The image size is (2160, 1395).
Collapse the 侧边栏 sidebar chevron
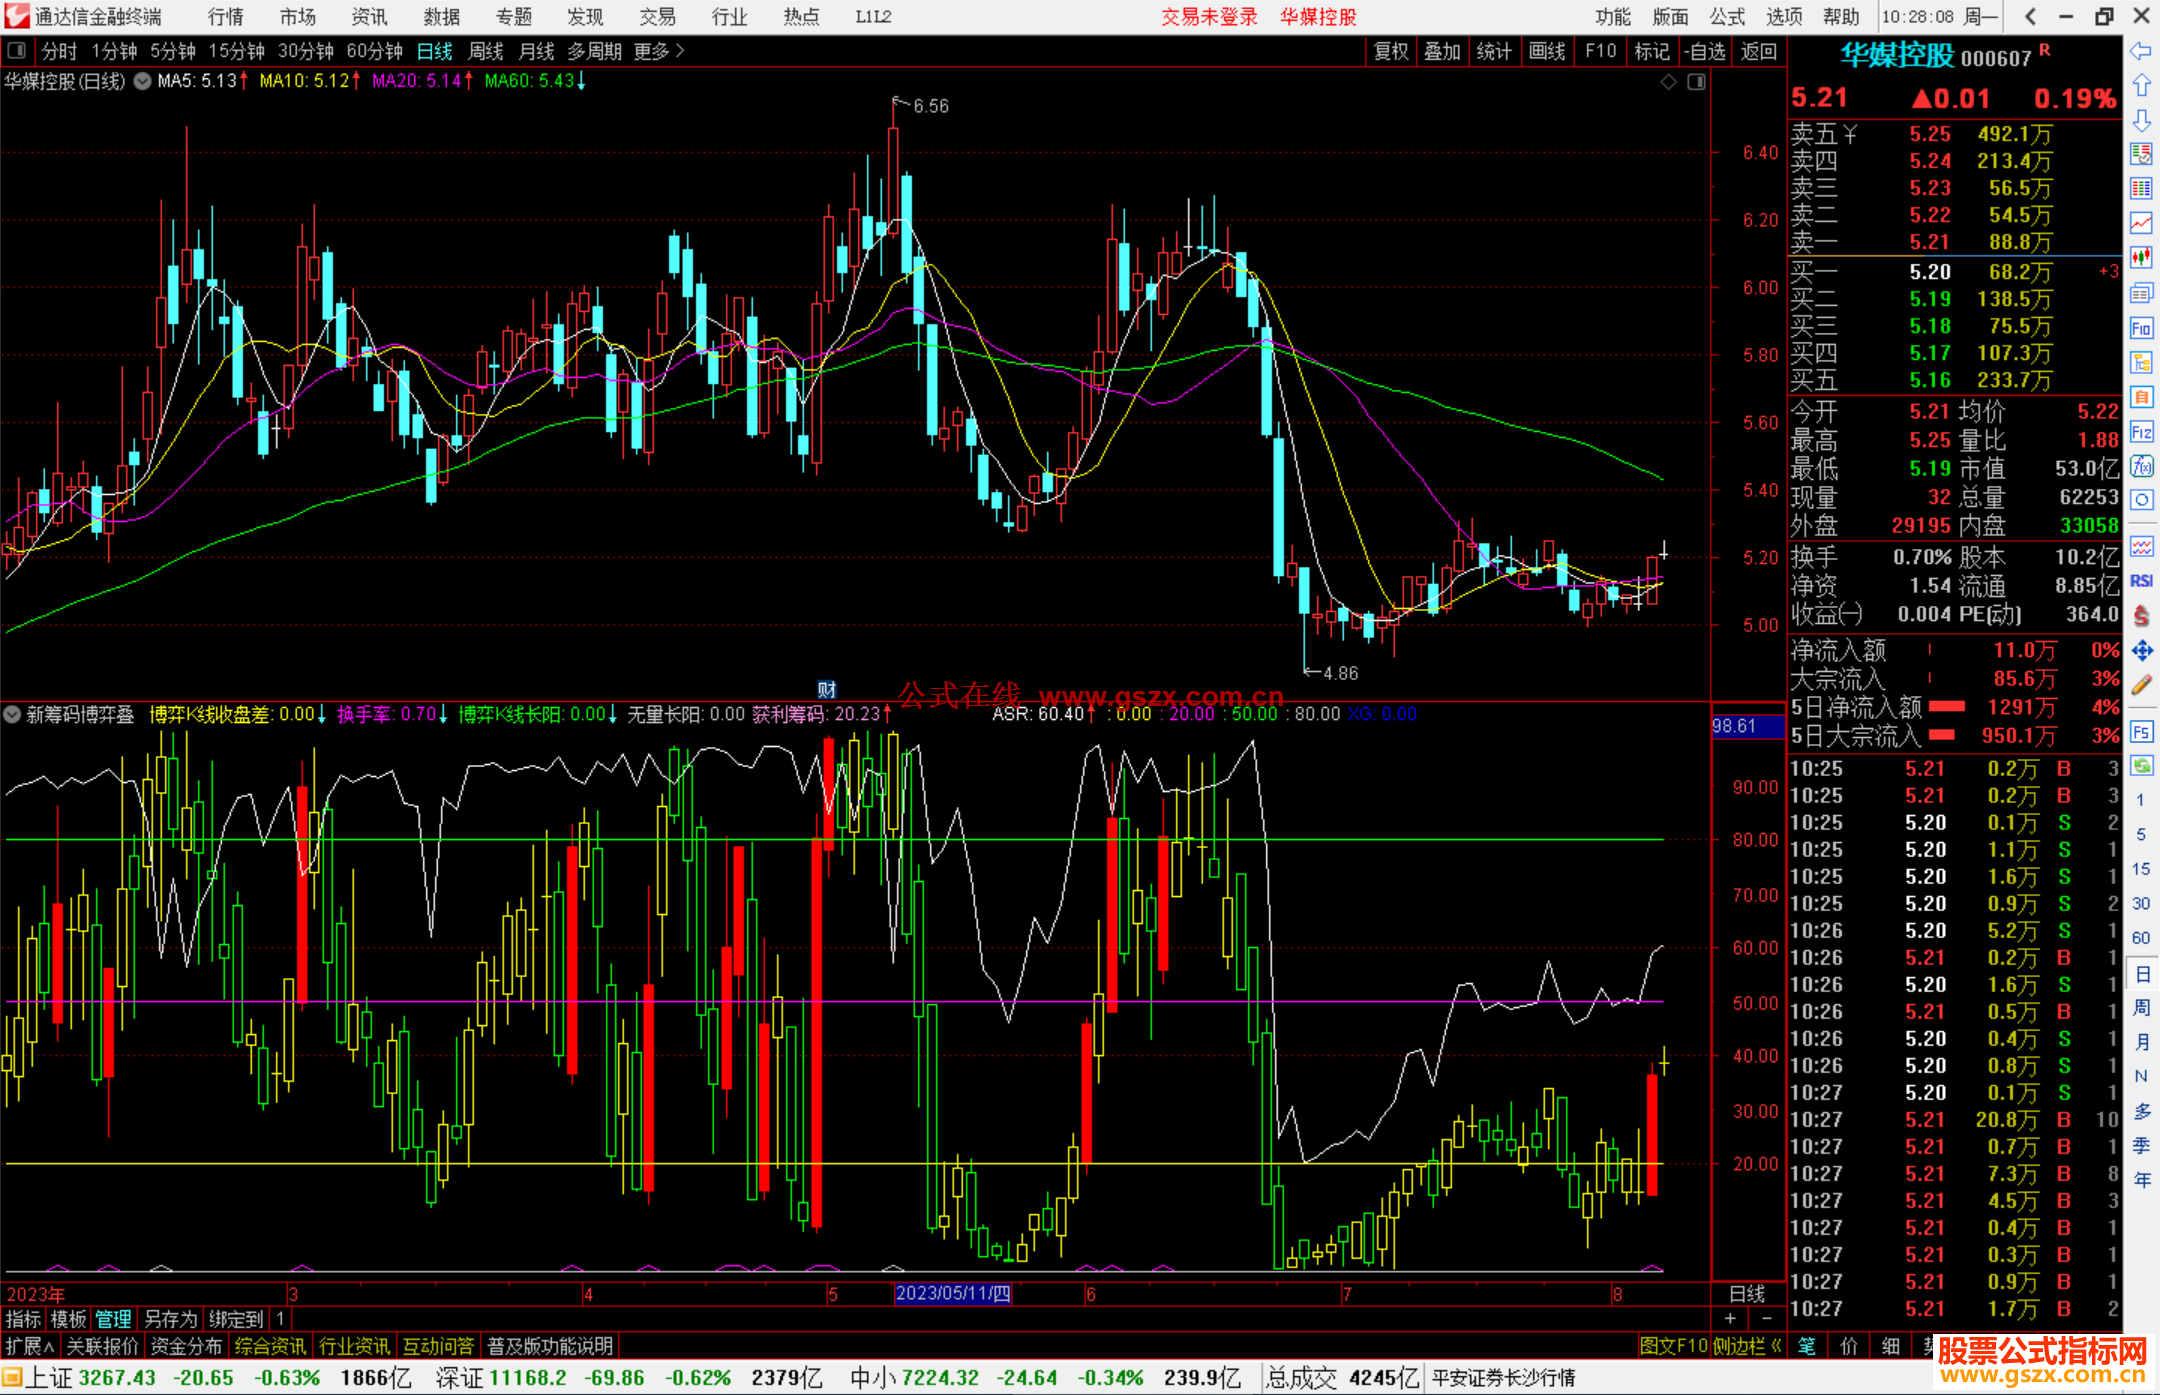click(1776, 1346)
